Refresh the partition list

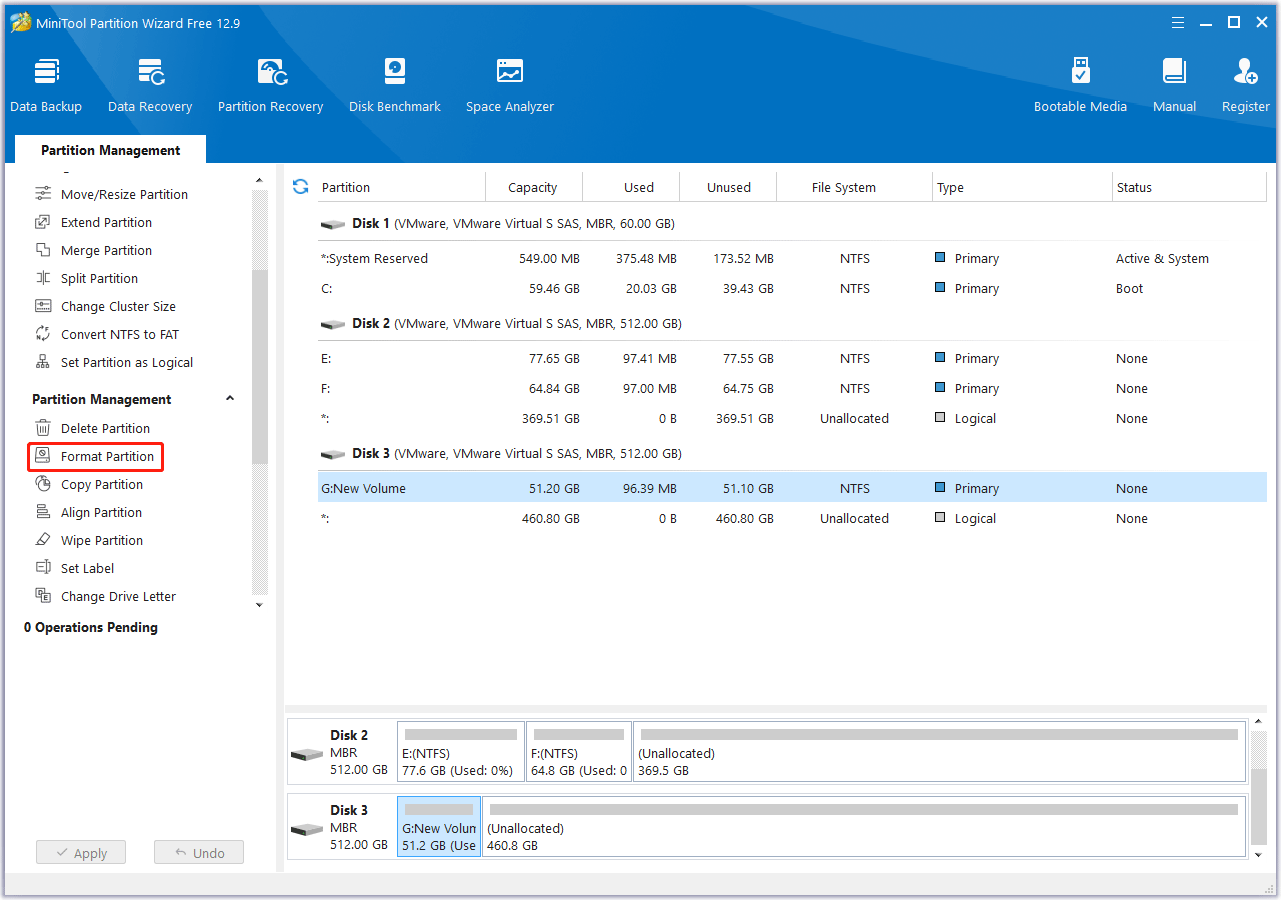(x=300, y=187)
